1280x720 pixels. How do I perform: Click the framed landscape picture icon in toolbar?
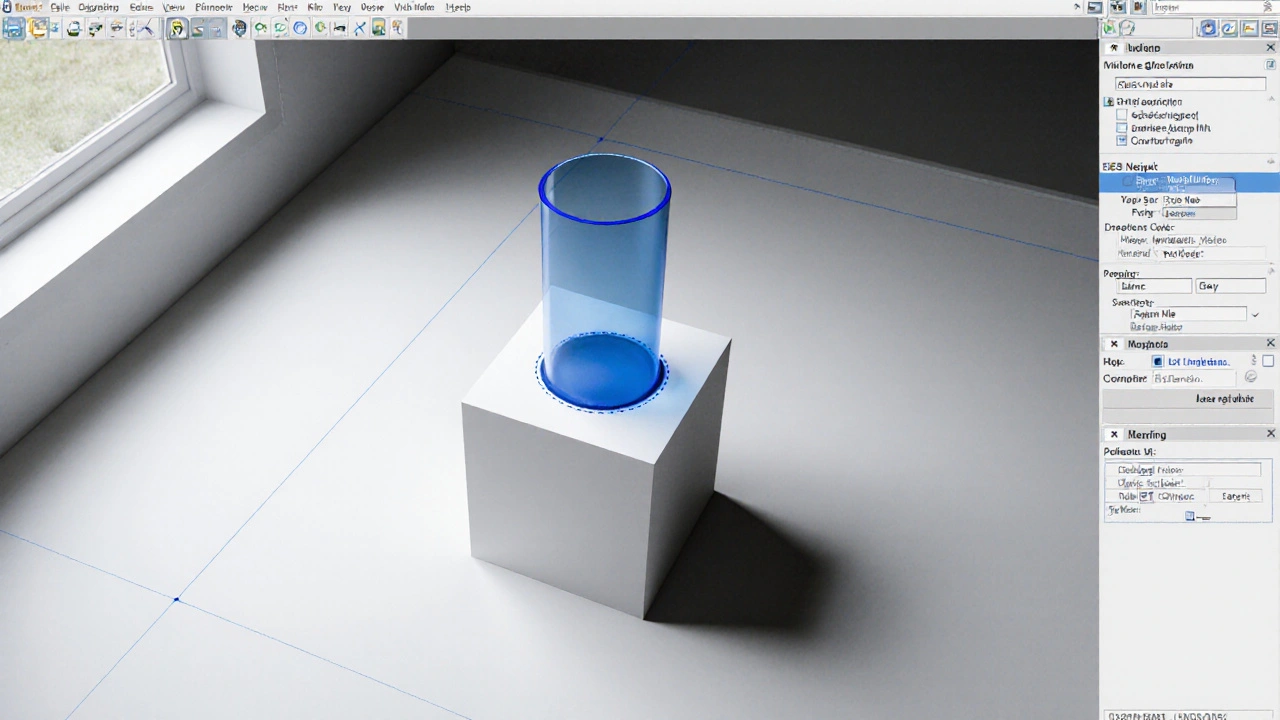coord(379,28)
